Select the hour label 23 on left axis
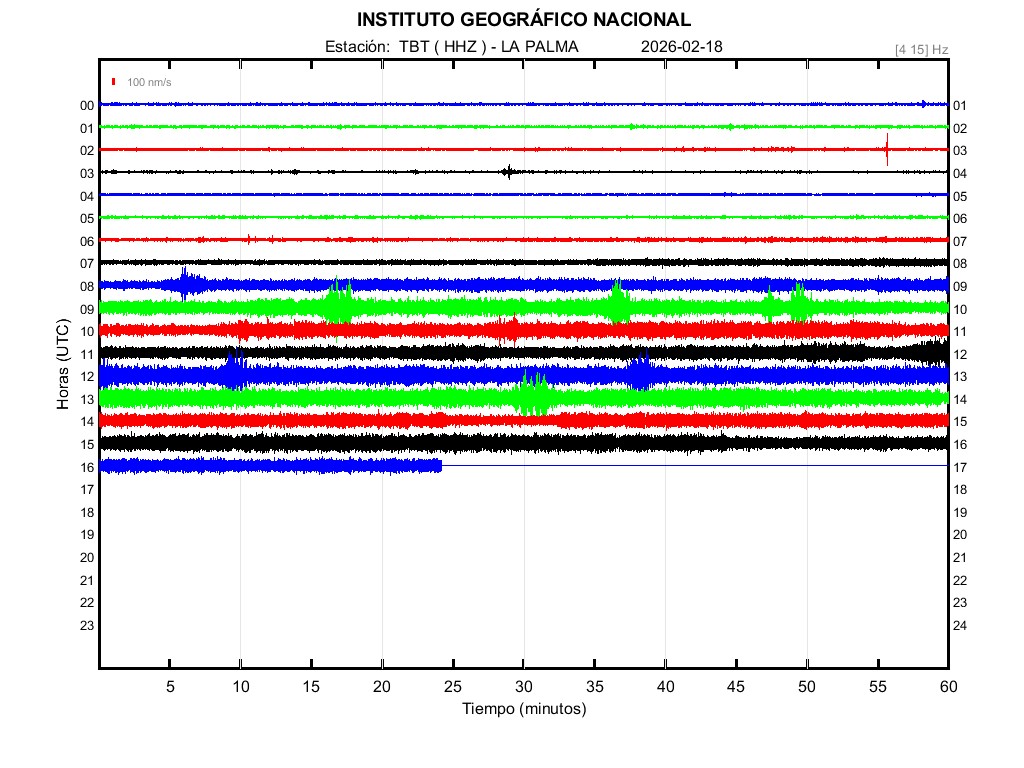The width and height of the screenshot is (1024, 768). tap(87, 625)
